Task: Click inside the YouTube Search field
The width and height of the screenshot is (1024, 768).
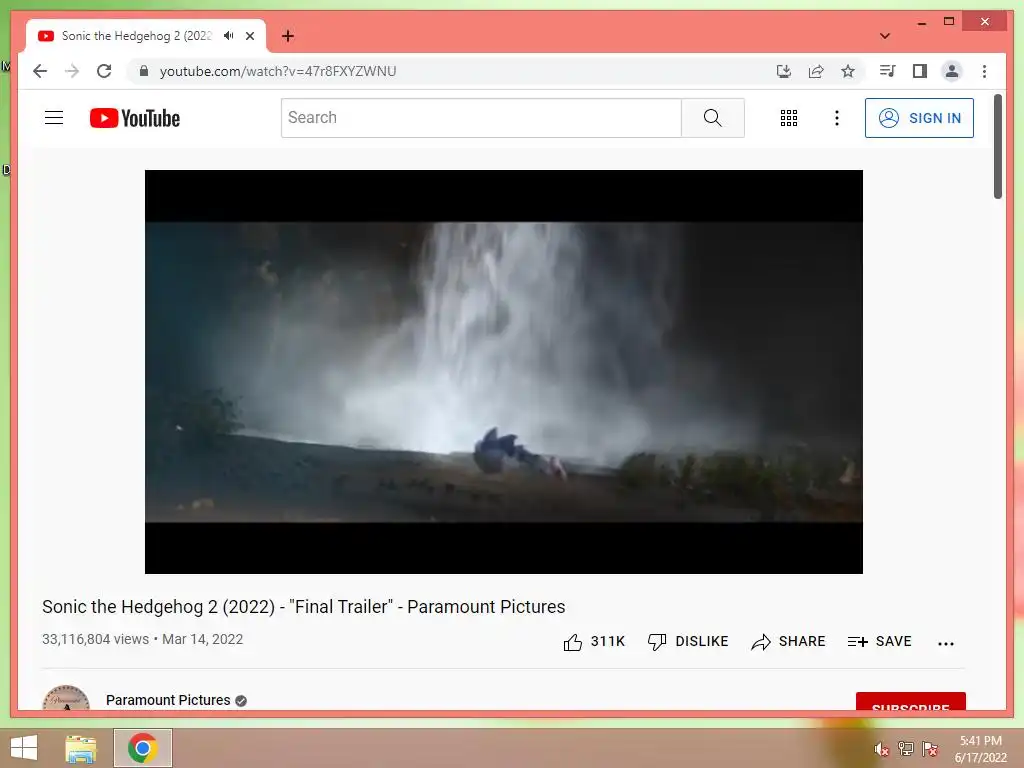Action: coord(481,118)
